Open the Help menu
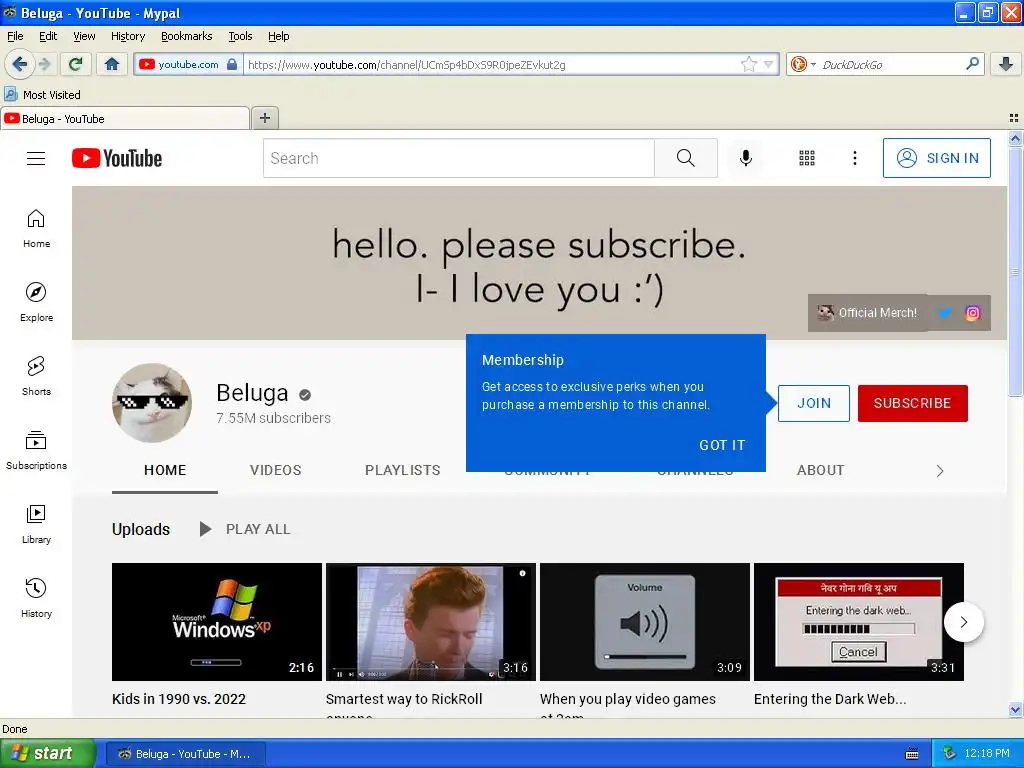 pyautogui.click(x=279, y=36)
